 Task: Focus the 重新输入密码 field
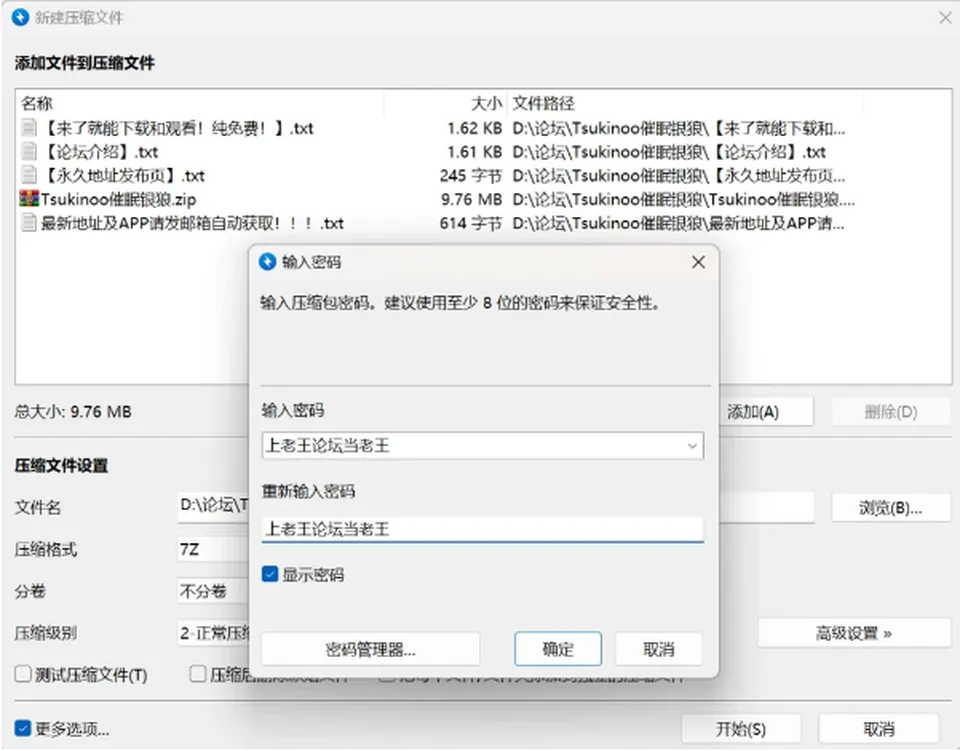(482, 529)
